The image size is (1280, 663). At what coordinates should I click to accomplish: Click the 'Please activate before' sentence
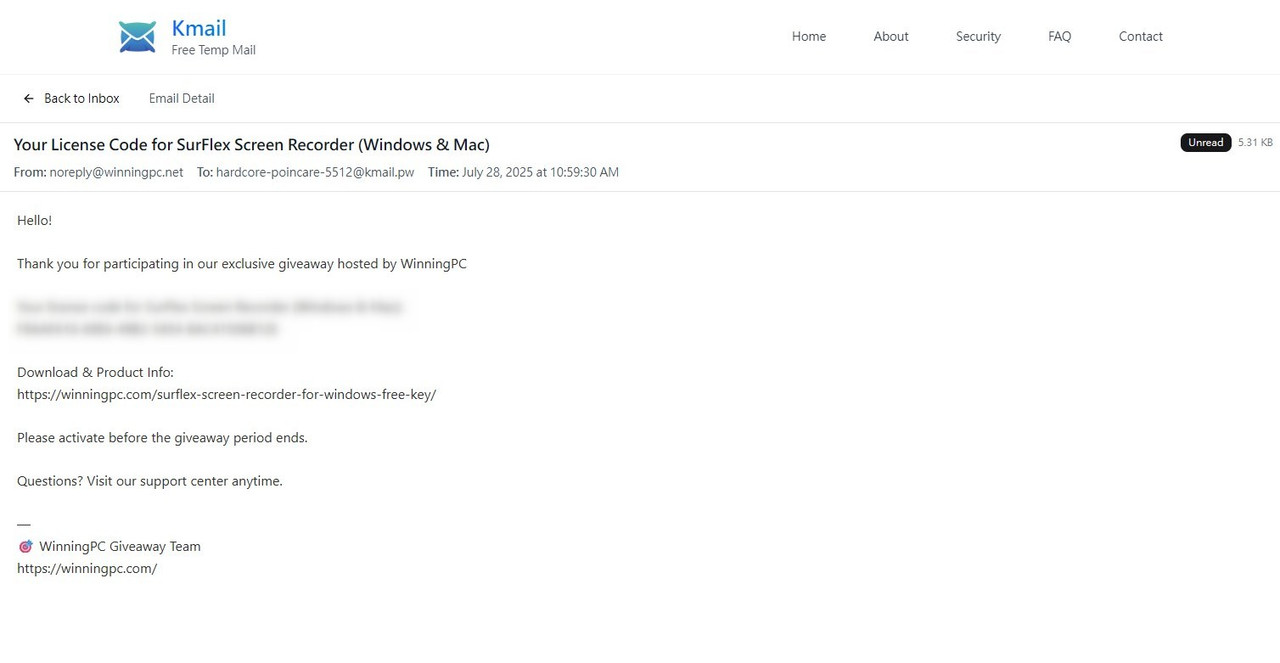coord(163,437)
